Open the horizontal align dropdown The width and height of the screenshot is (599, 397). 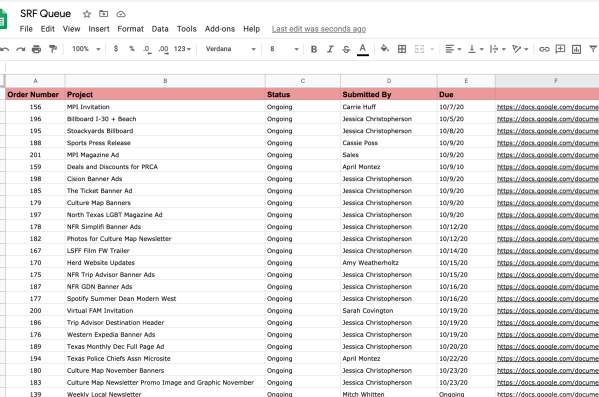pyautogui.click(x=453, y=49)
